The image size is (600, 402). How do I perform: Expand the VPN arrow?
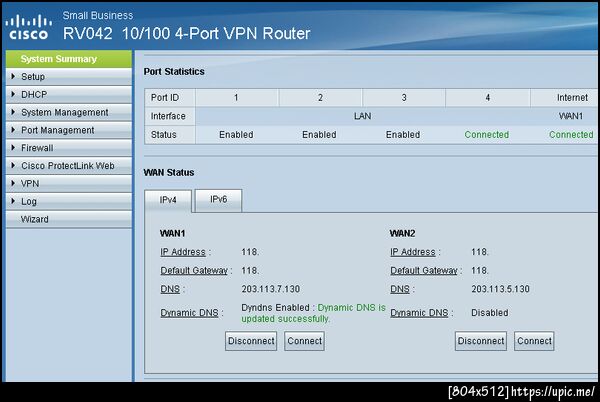point(13,183)
